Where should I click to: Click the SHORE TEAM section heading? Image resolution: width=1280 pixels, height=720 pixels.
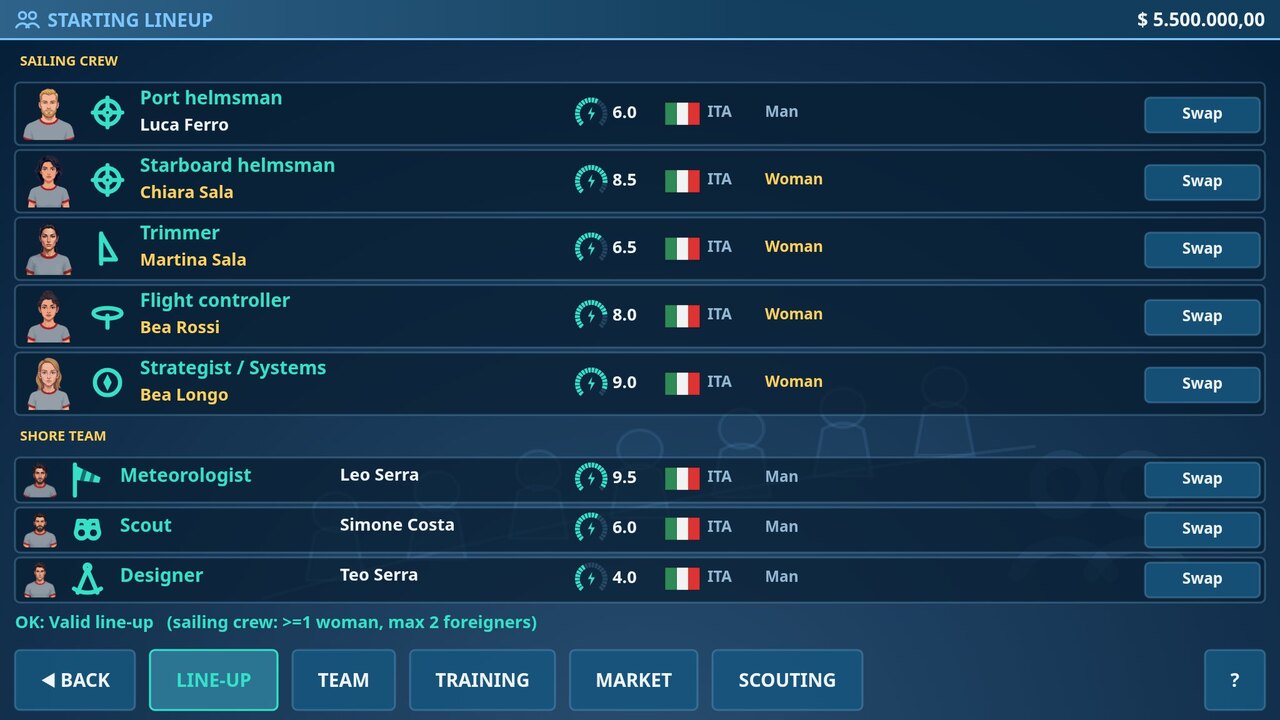coord(63,436)
